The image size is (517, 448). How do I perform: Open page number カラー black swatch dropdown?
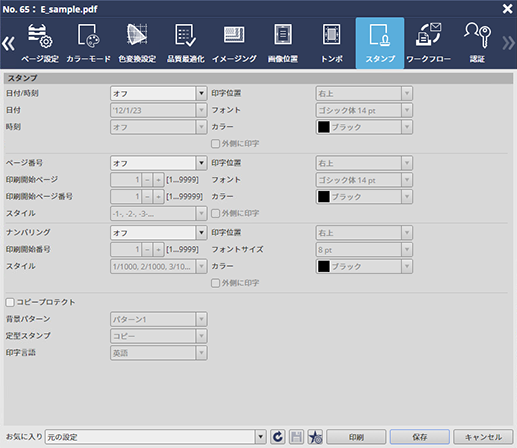click(364, 197)
